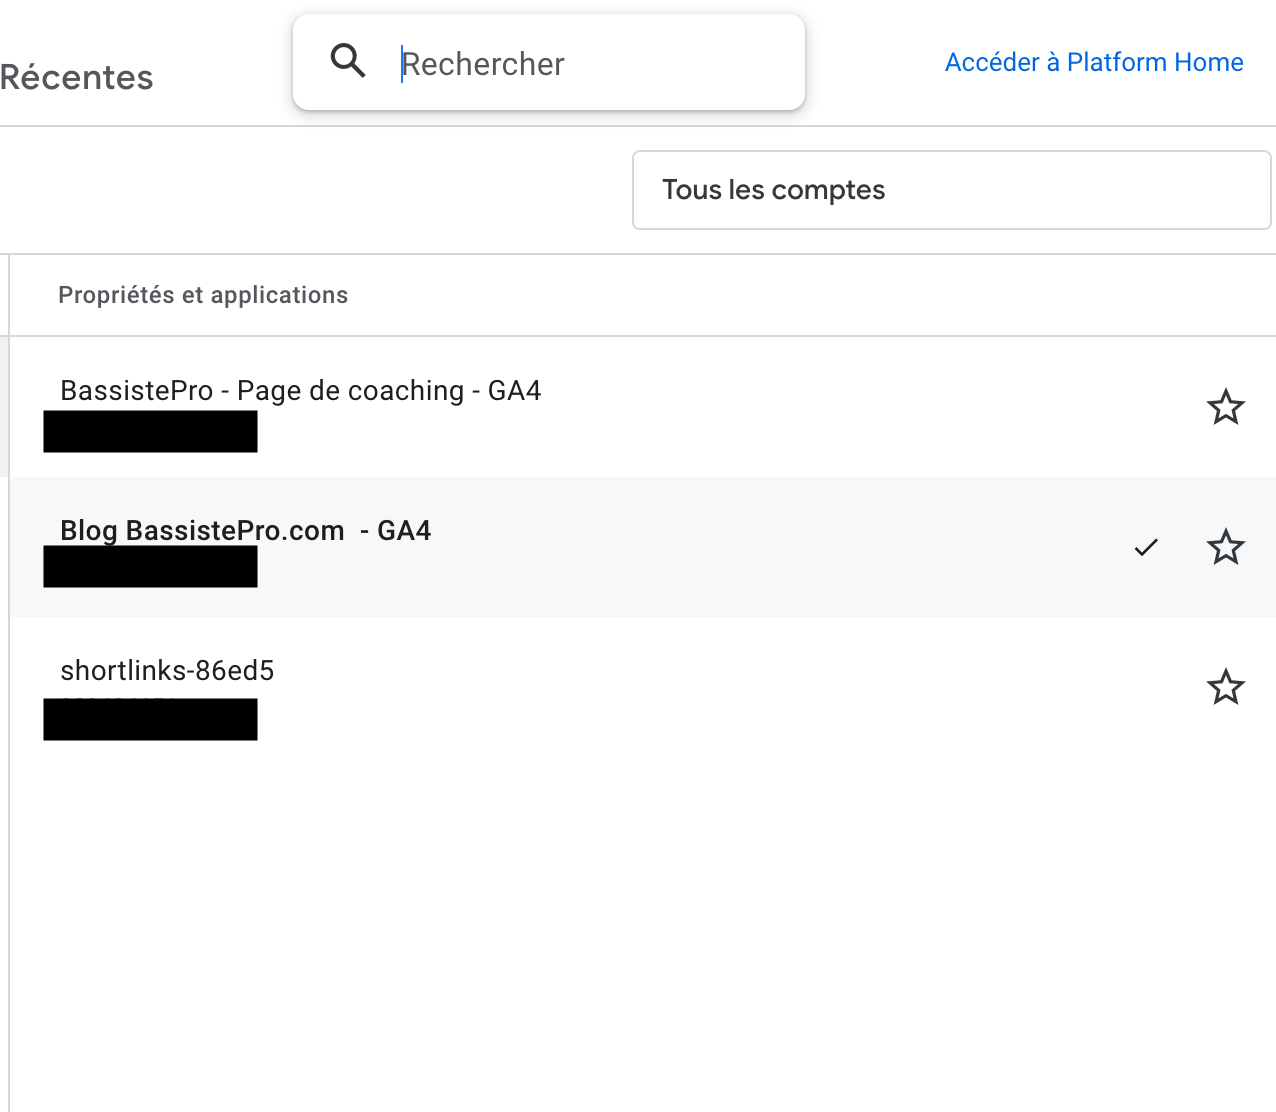This screenshot has height=1112, width=1276.
Task: Favorite the Blog BassistePro.com property star
Action: click(1225, 547)
